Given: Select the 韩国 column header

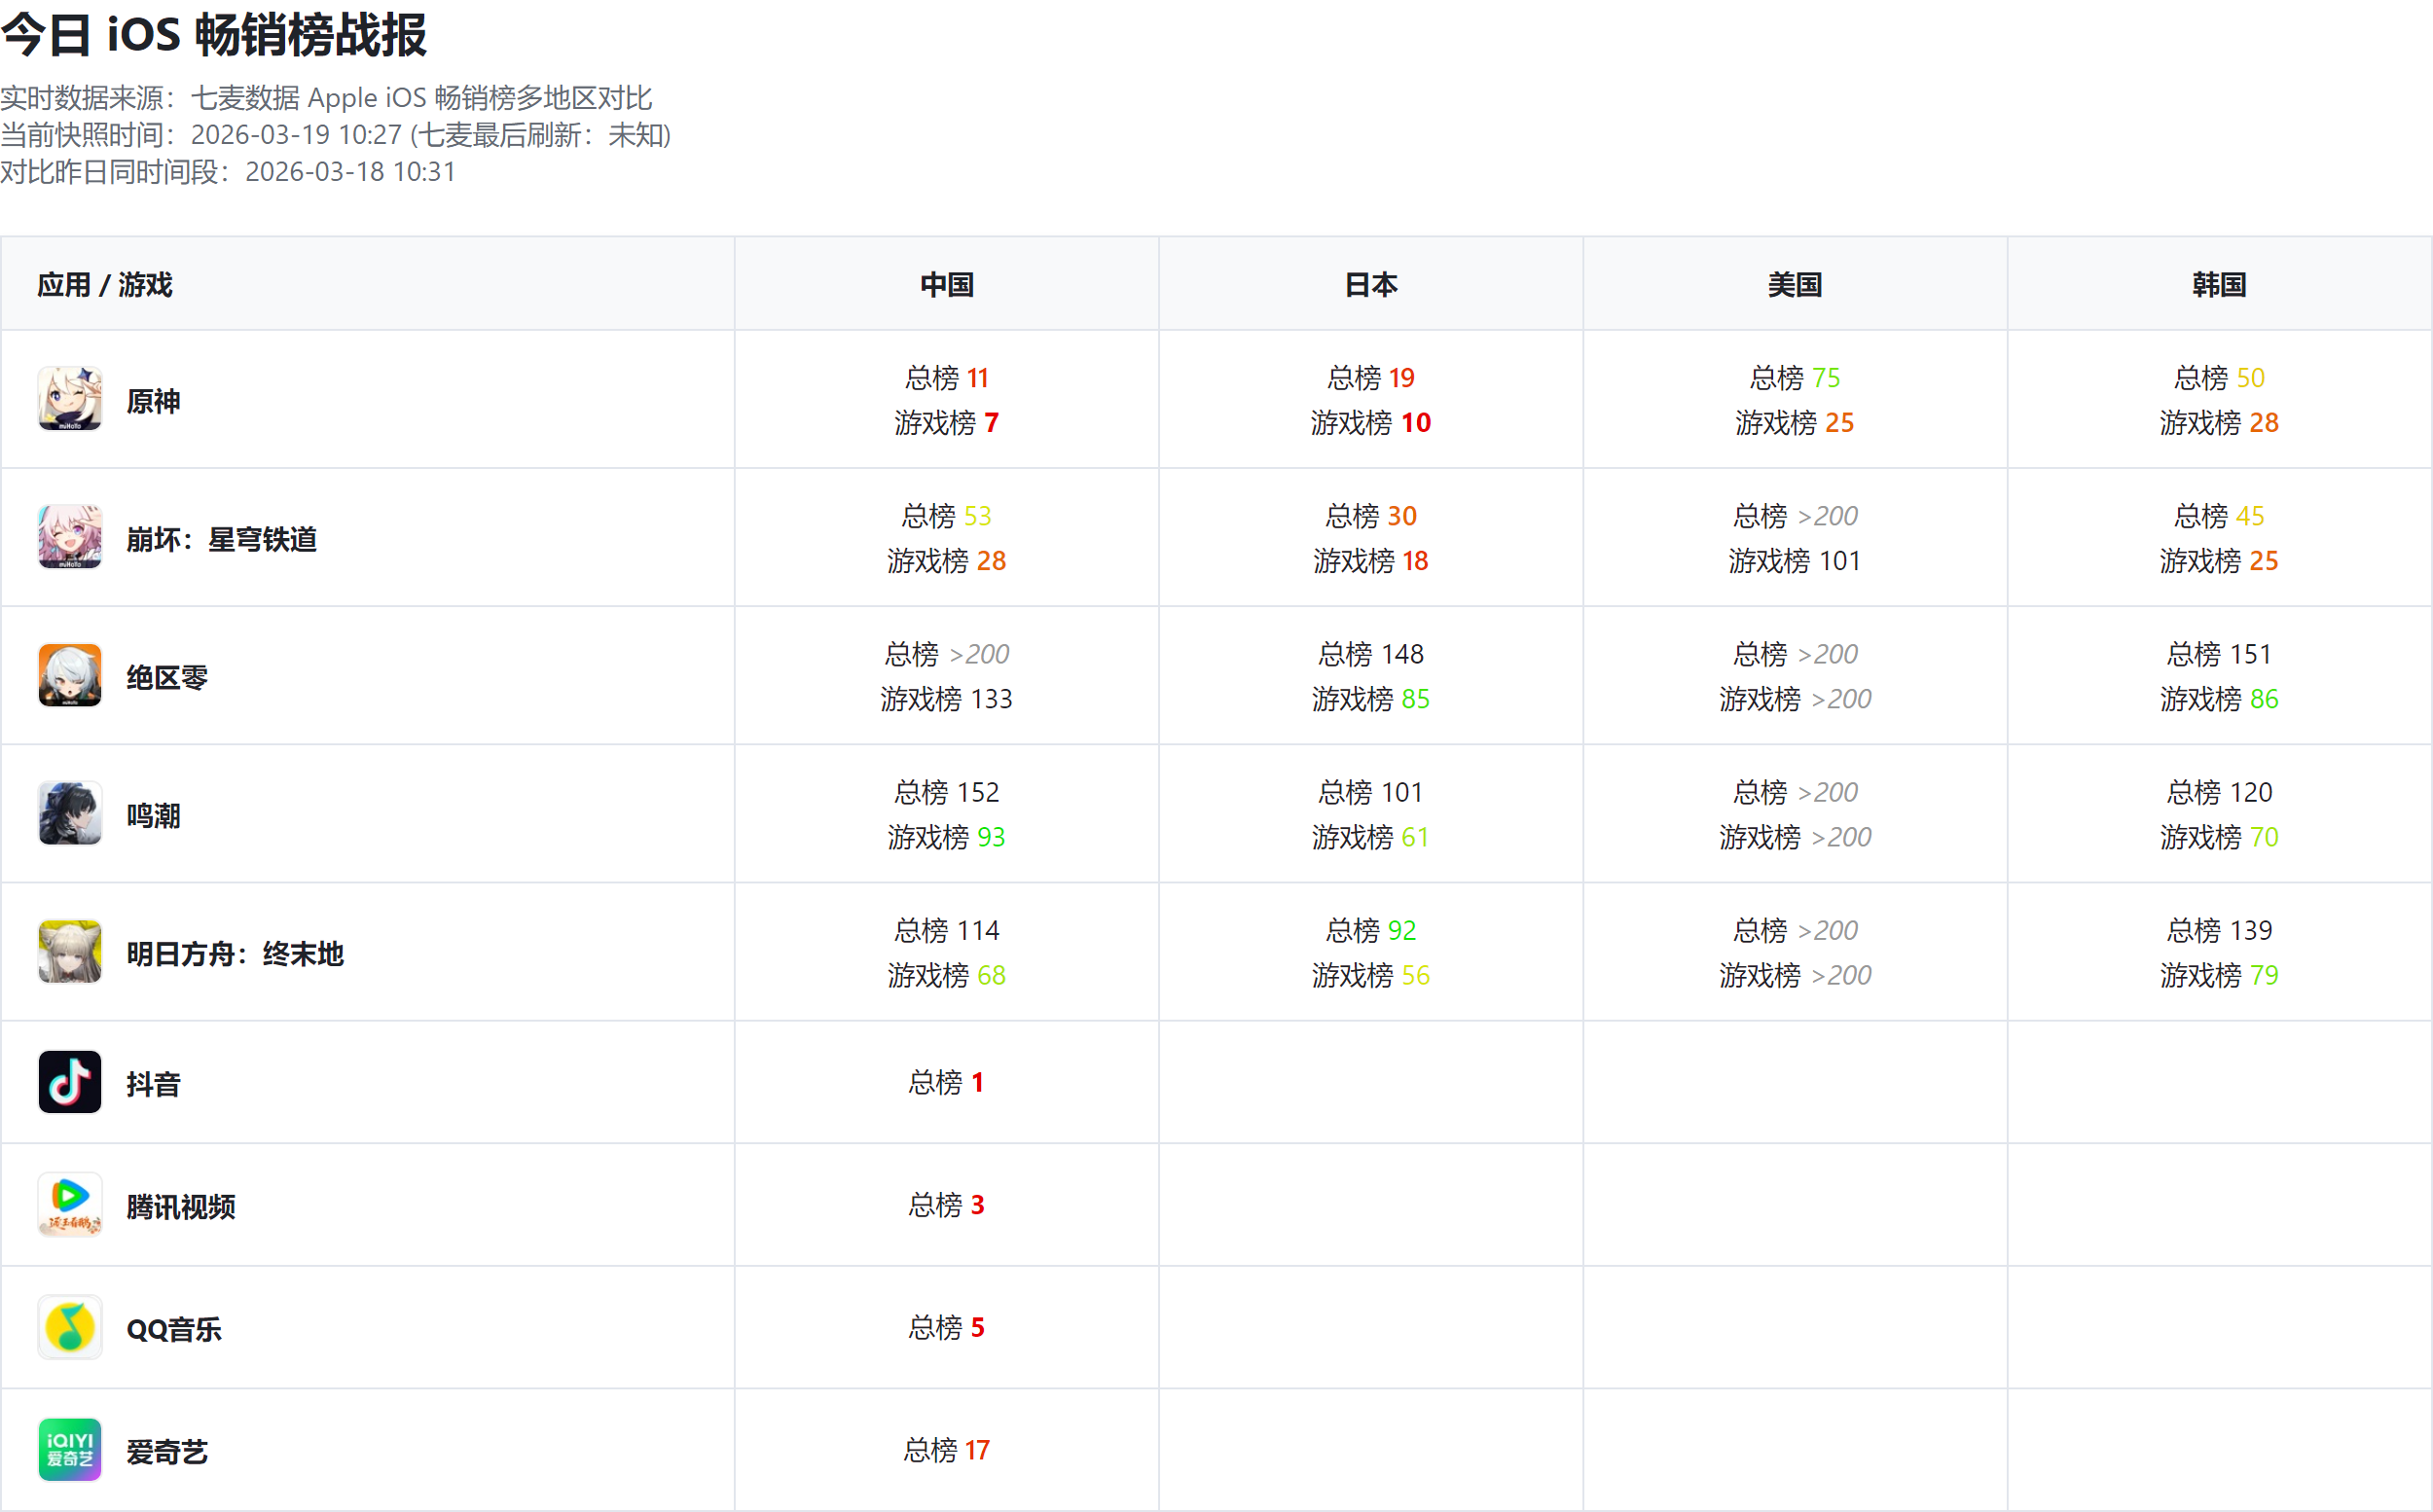Looking at the screenshot, I should 2218,284.
